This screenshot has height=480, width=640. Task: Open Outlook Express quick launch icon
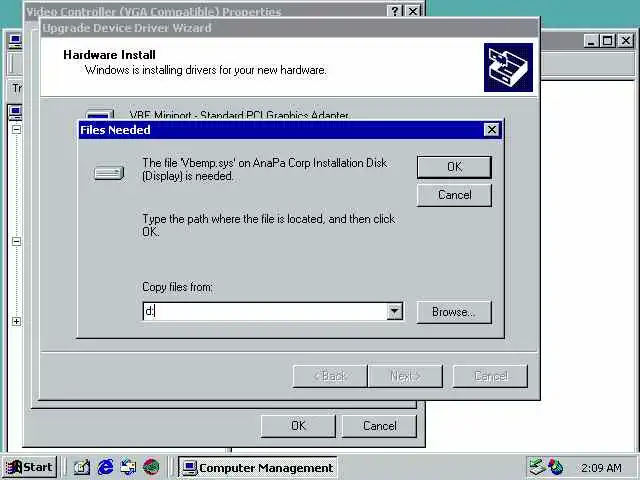[x=129, y=467]
